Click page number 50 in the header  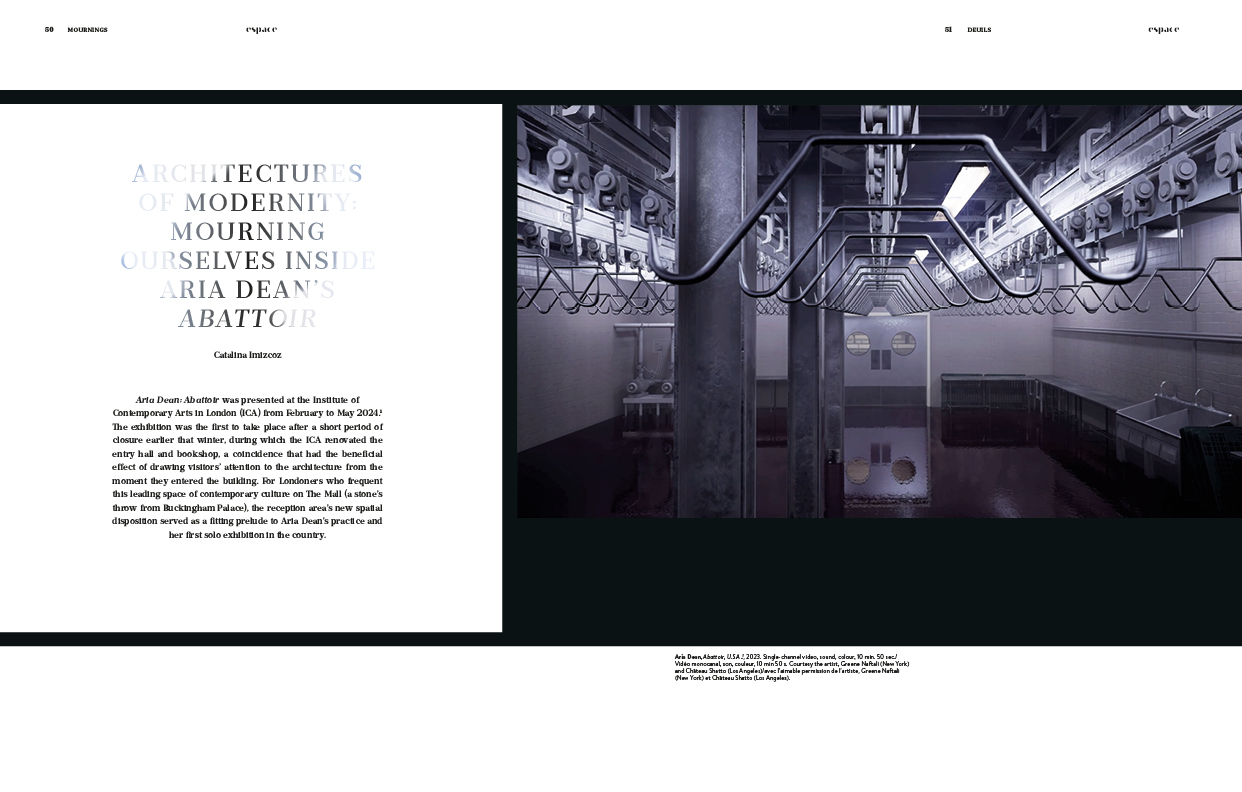49,30
